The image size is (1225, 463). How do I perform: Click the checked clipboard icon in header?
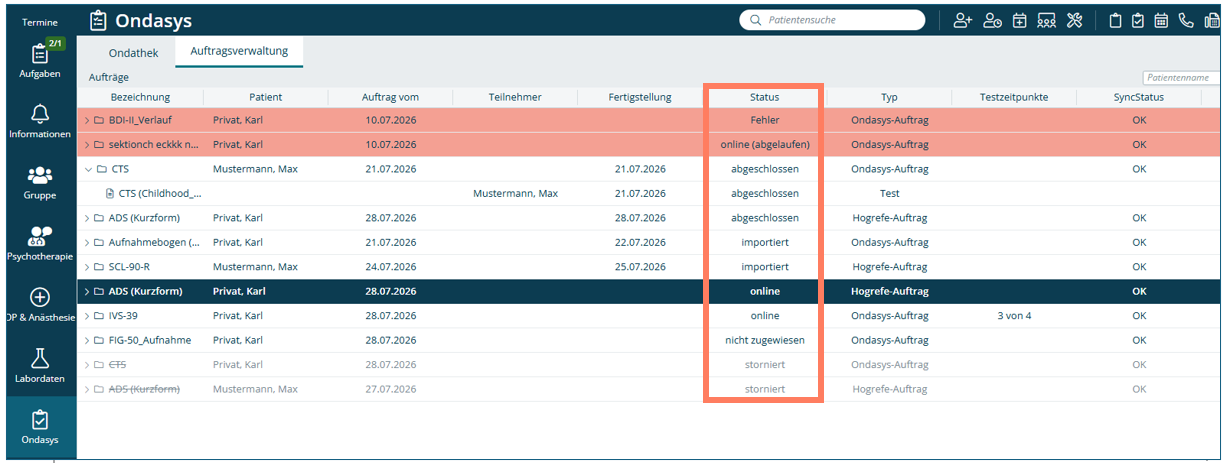coord(1138,20)
